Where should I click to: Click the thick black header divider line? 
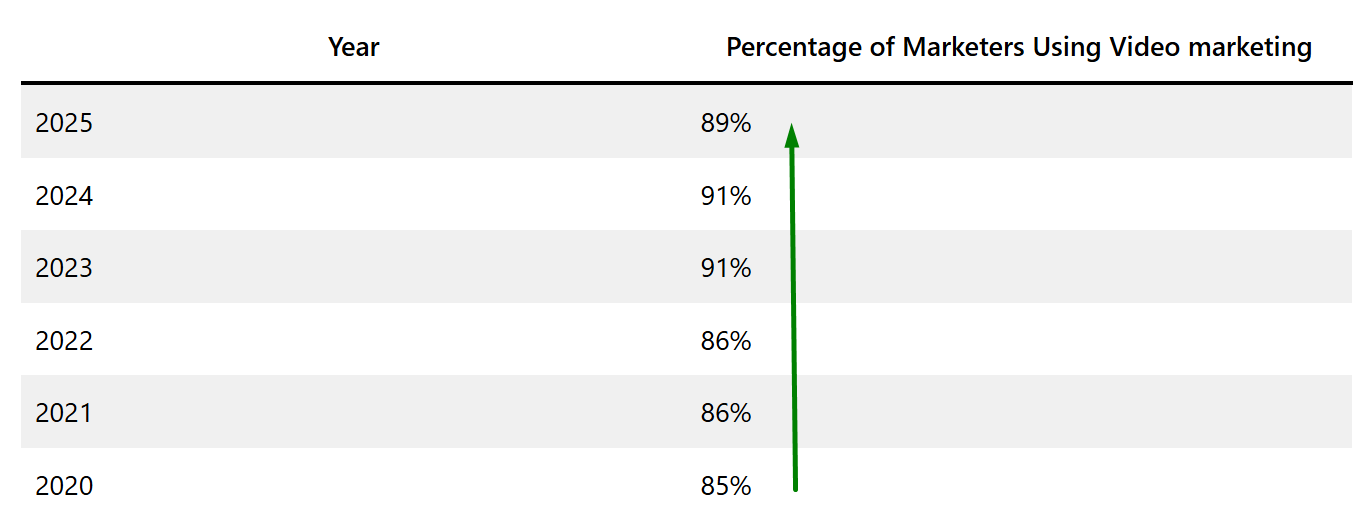pos(686,82)
